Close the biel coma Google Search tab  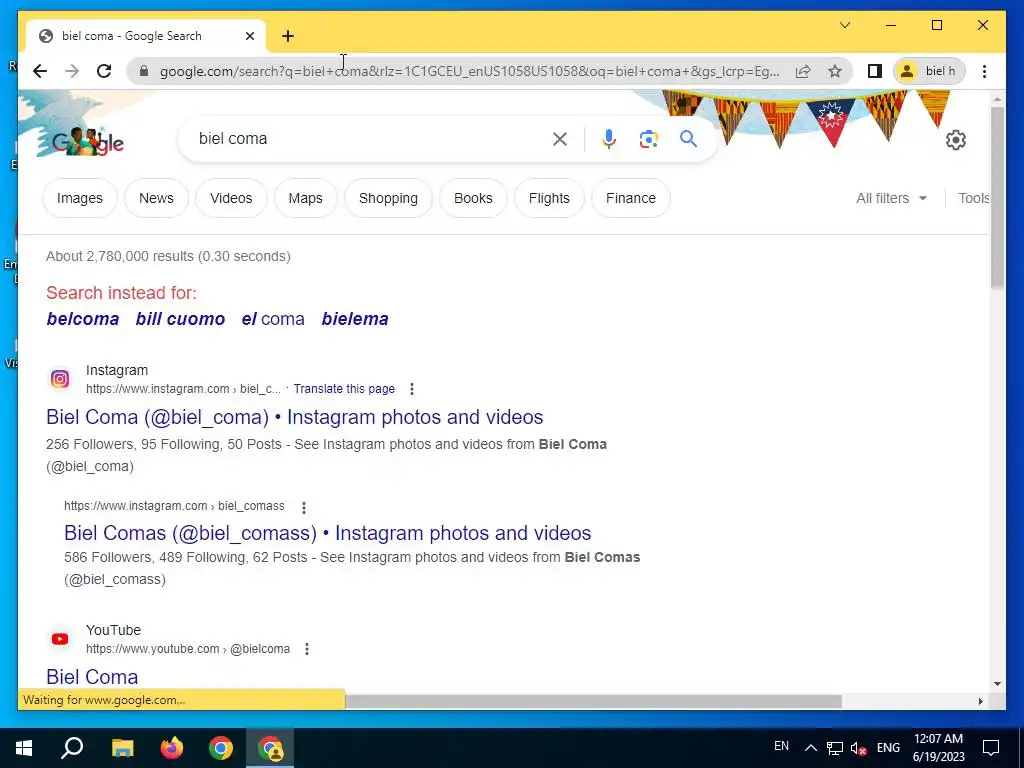click(249, 36)
